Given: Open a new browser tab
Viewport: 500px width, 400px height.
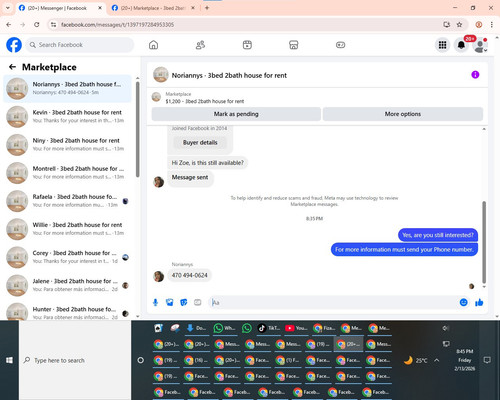Looking at the screenshot, I should pos(207,8).
